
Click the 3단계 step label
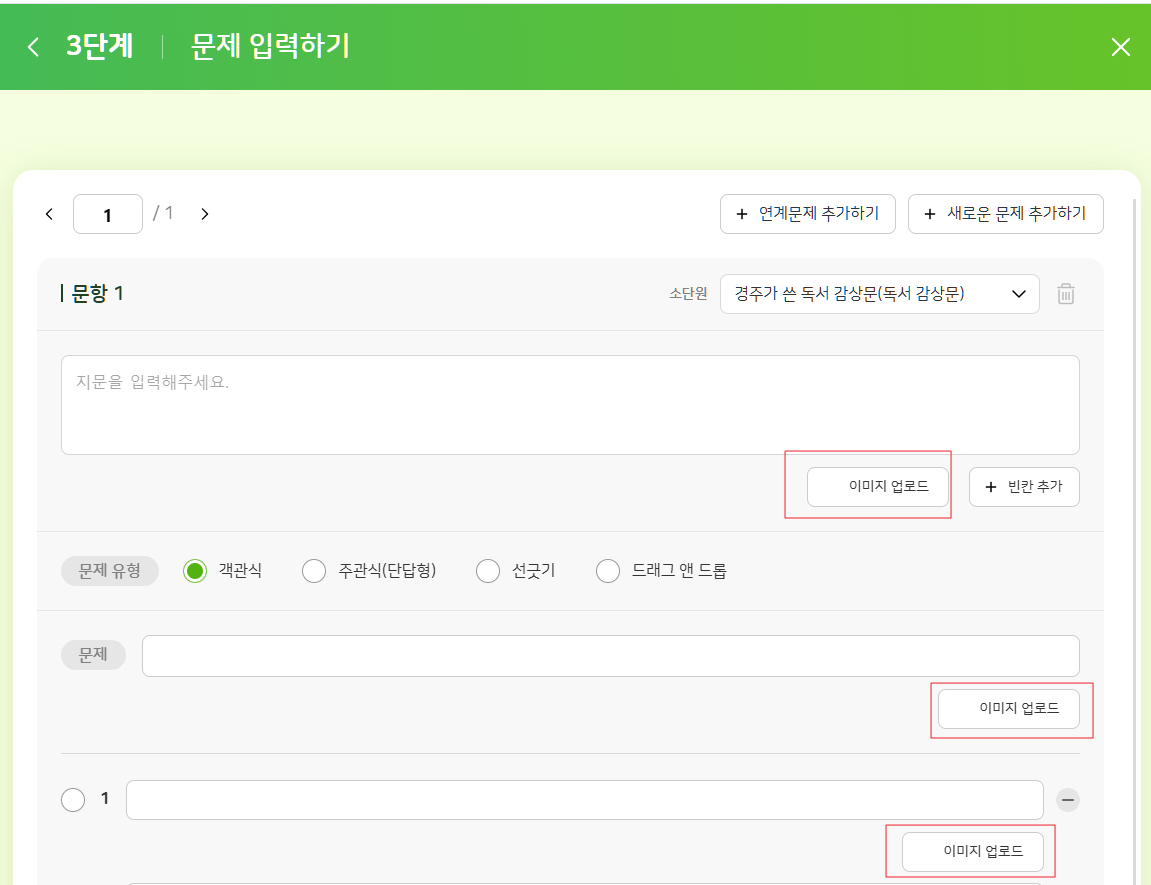point(99,46)
